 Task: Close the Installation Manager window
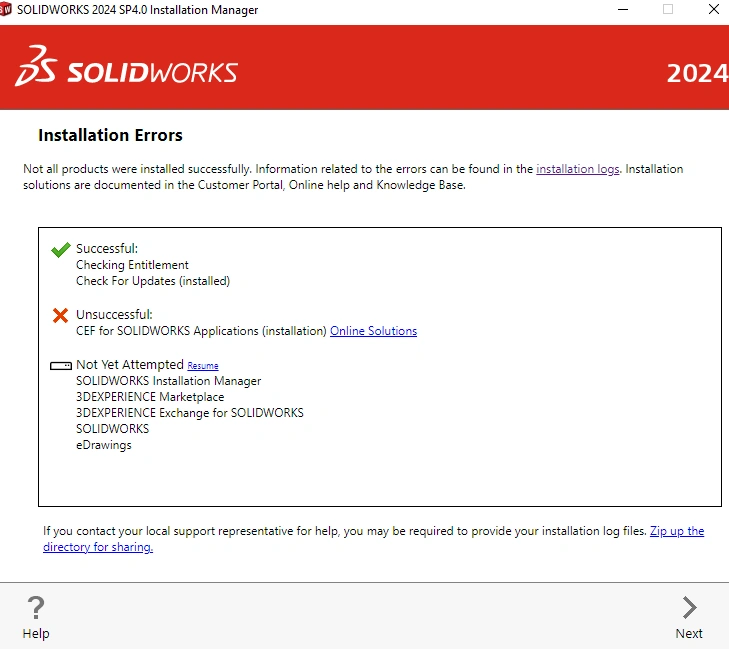[x=714, y=10]
